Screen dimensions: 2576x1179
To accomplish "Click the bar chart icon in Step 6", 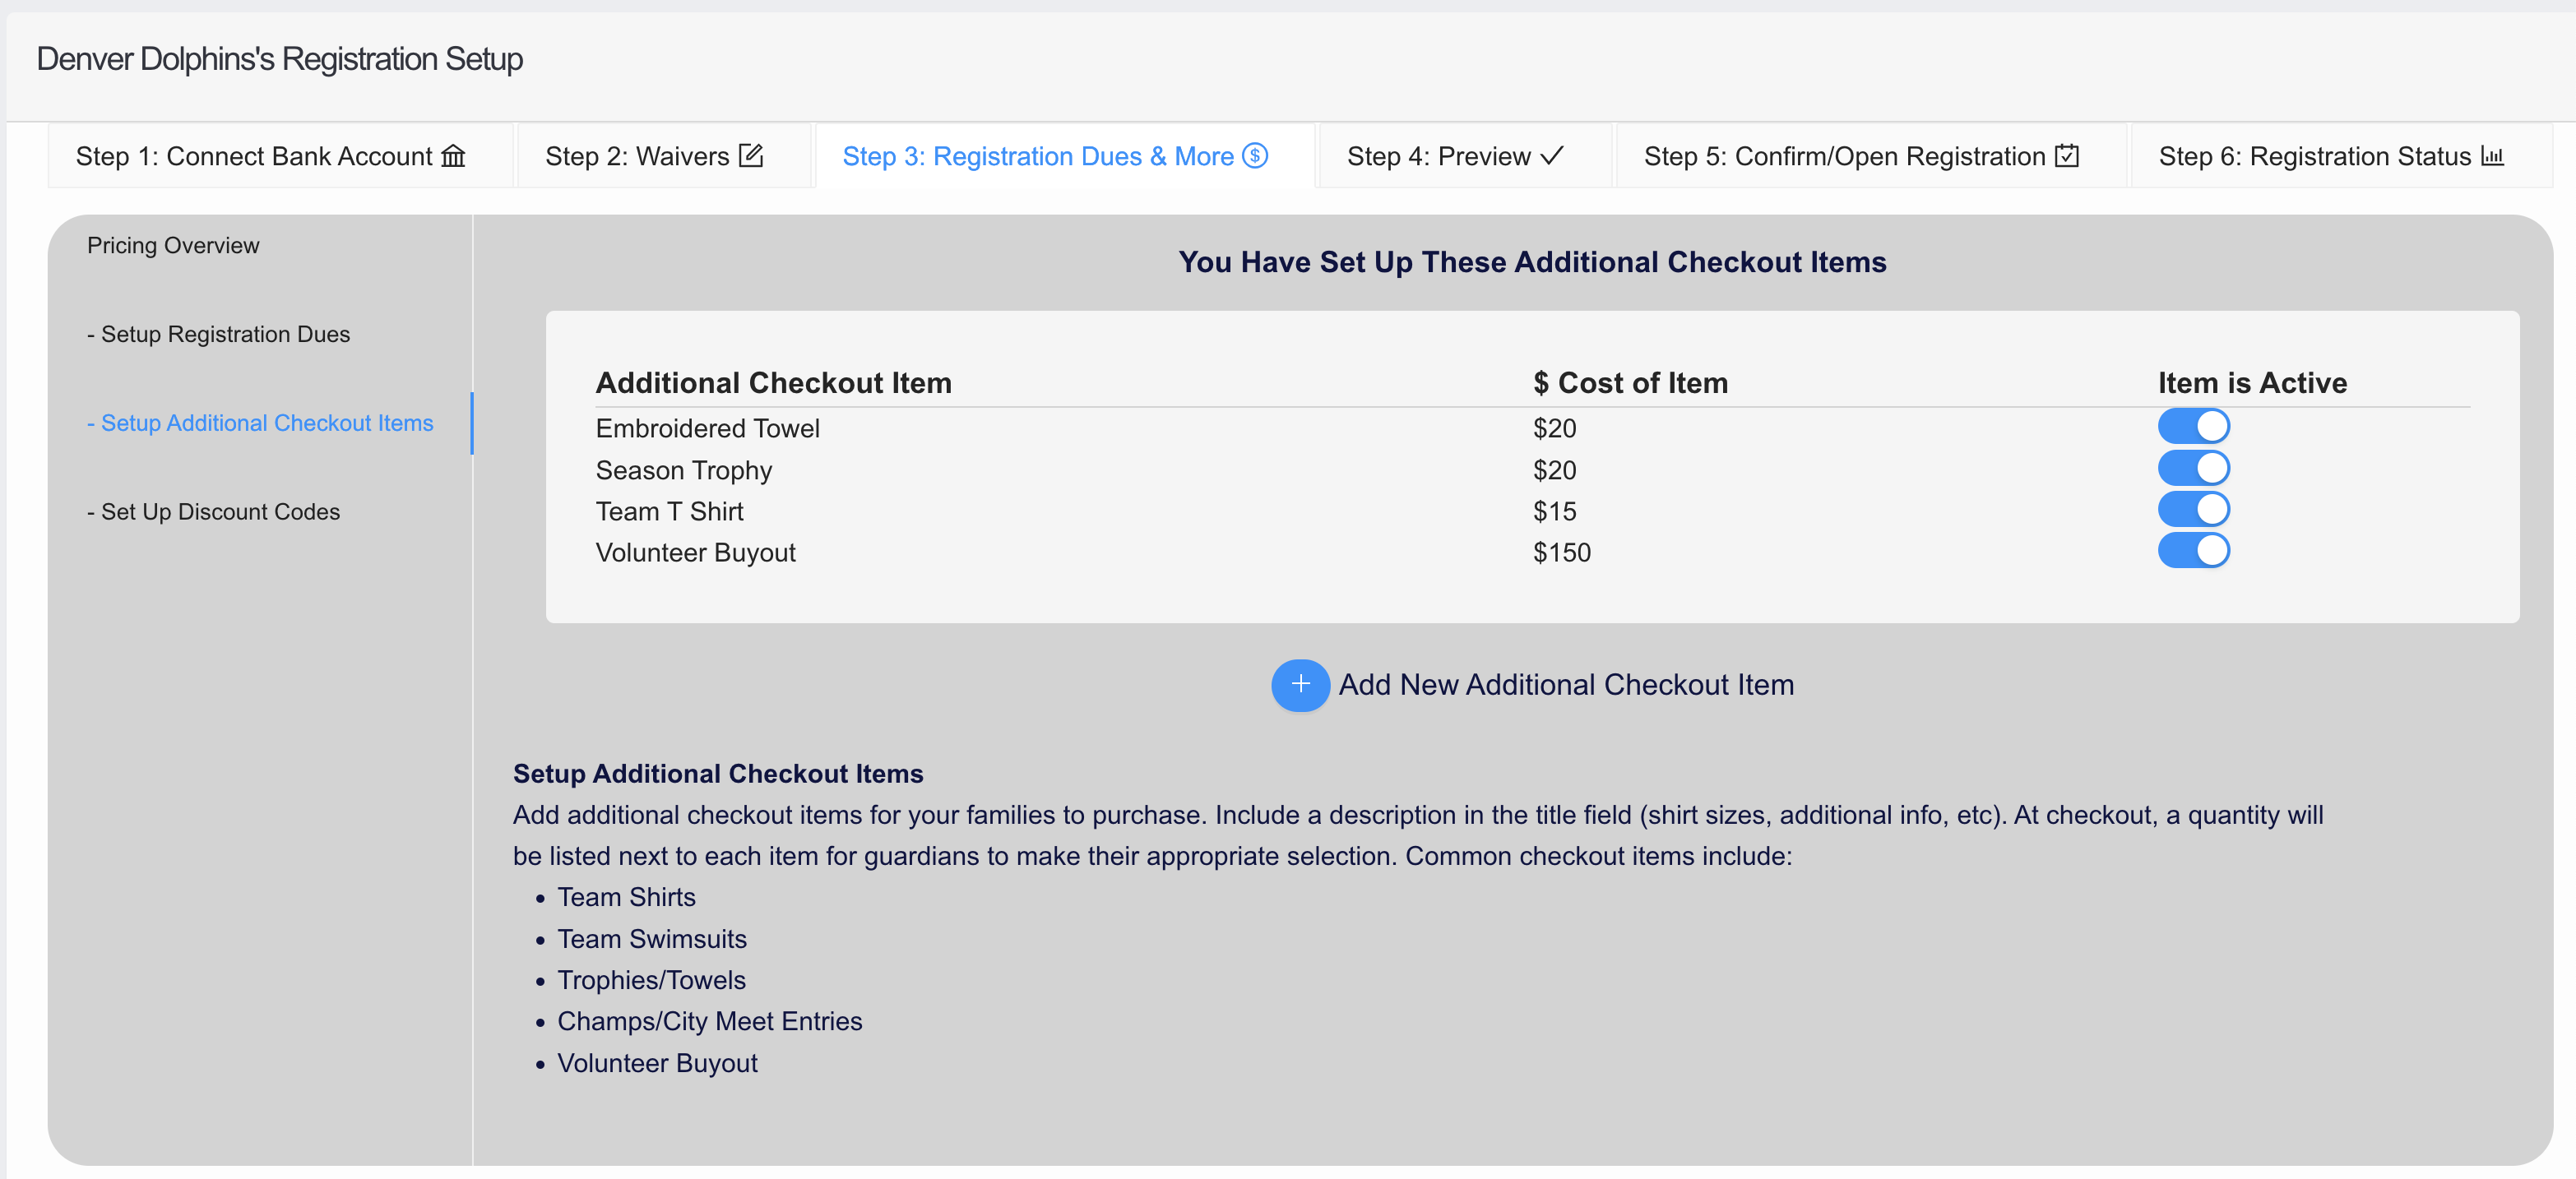I will (x=2493, y=156).
